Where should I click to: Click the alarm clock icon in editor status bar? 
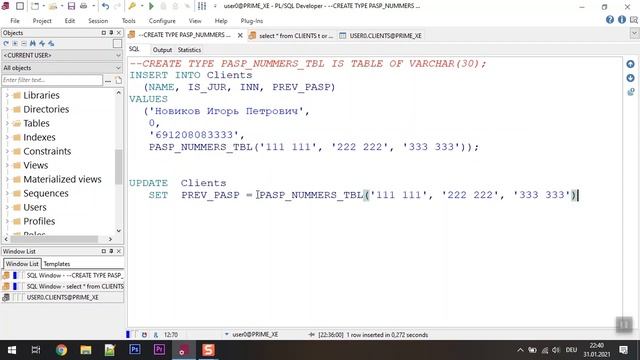coord(144,335)
